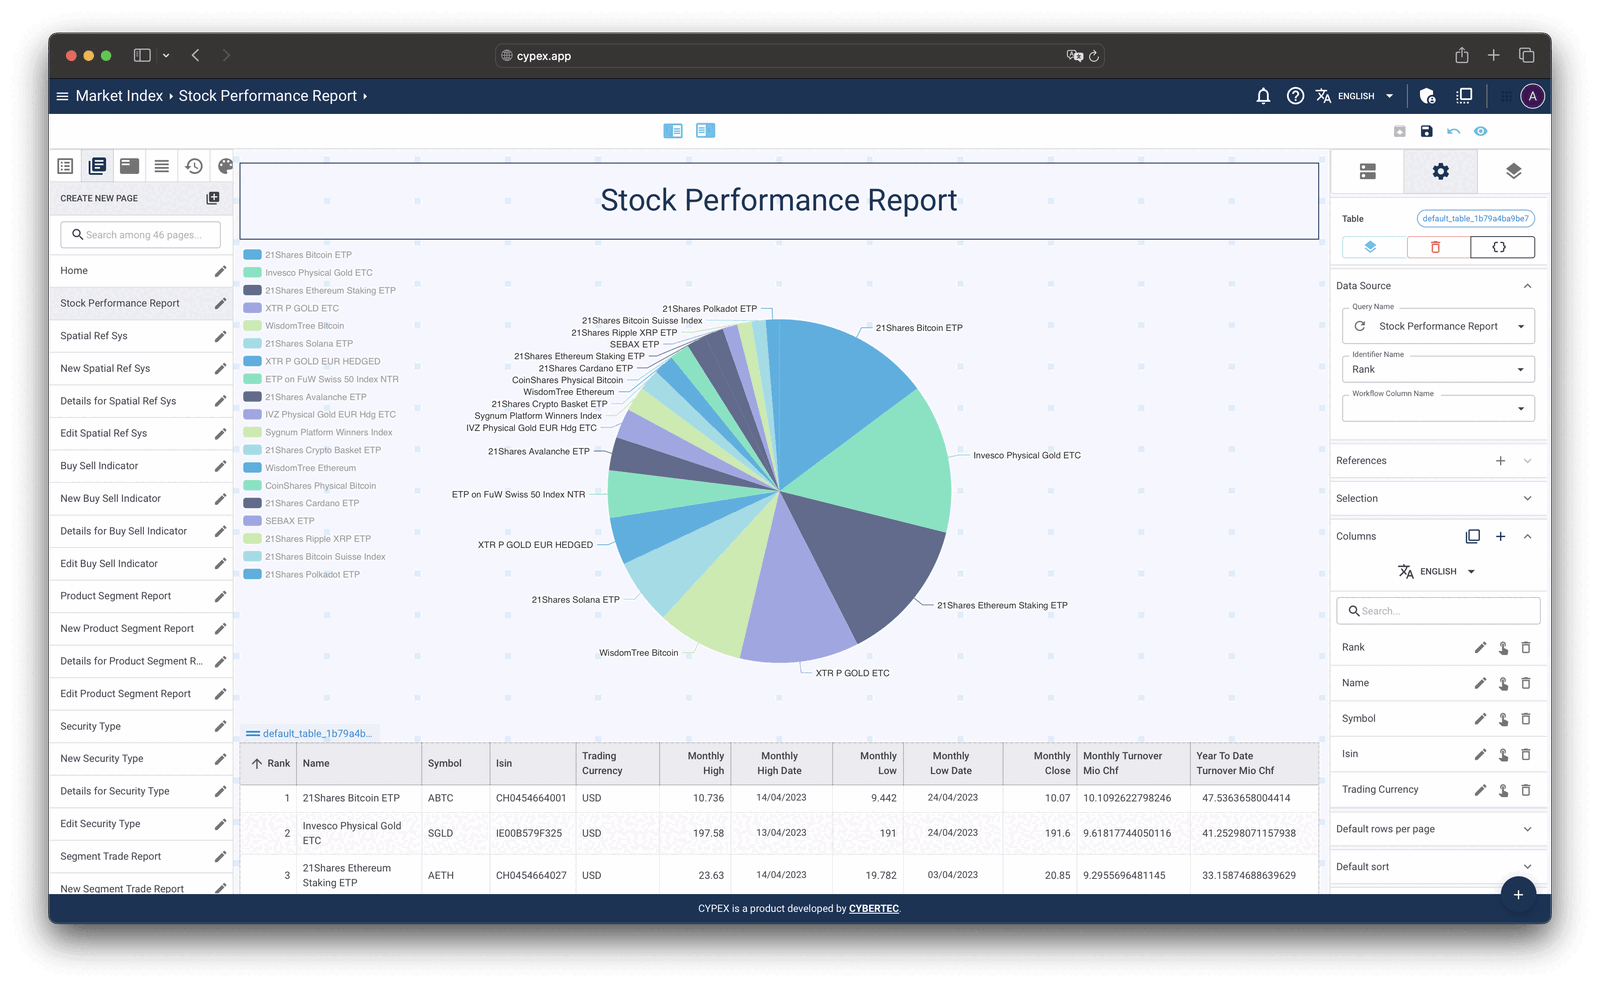Open the Segment Trade Report page

coord(110,857)
